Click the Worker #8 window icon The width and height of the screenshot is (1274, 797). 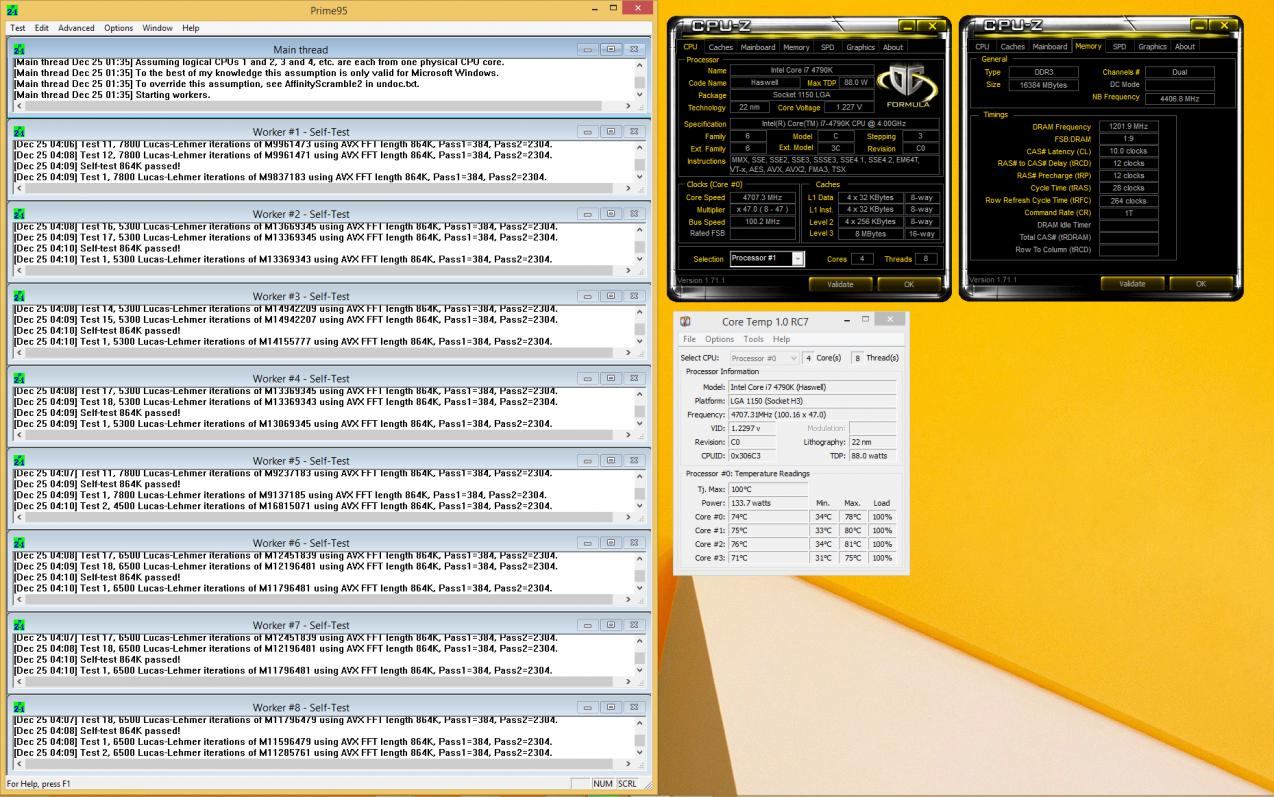coord(19,707)
